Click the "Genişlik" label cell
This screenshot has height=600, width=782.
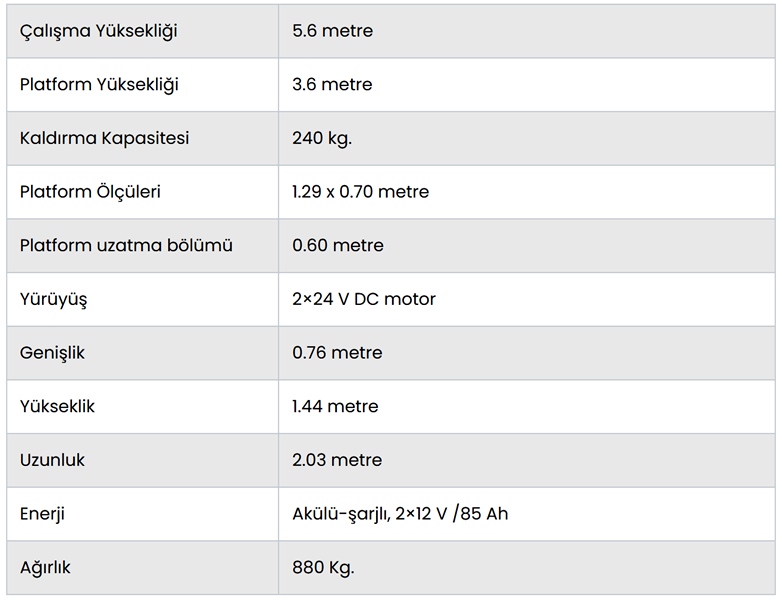tap(52, 353)
